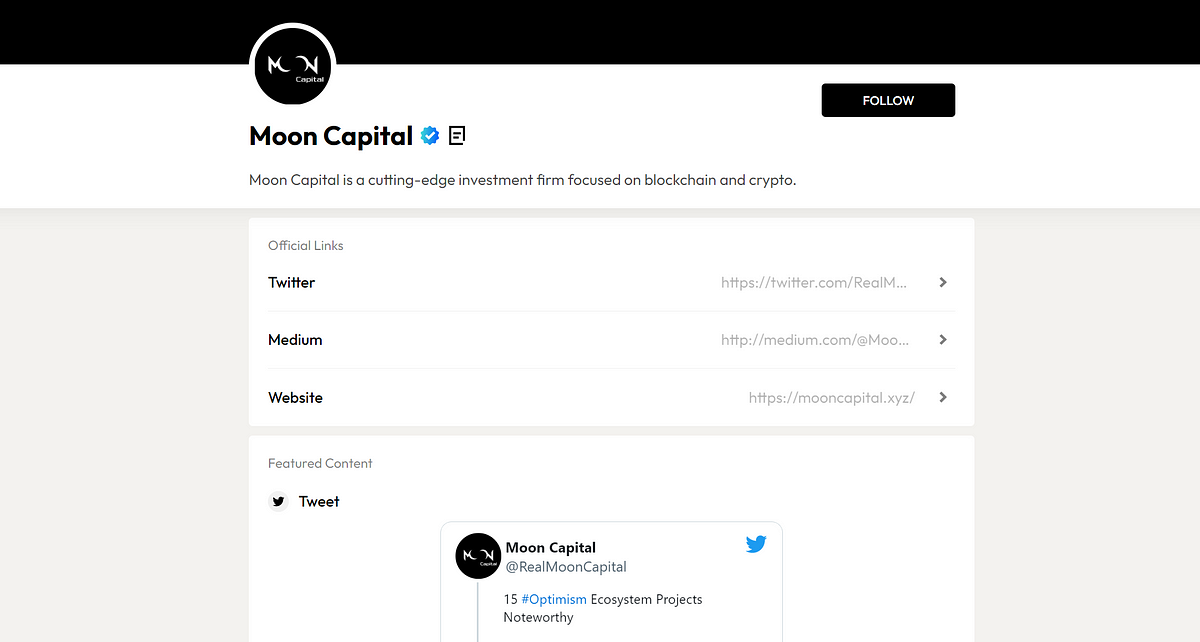Expand the Website link chevron arrow
The height and width of the screenshot is (642, 1200).
(x=943, y=397)
